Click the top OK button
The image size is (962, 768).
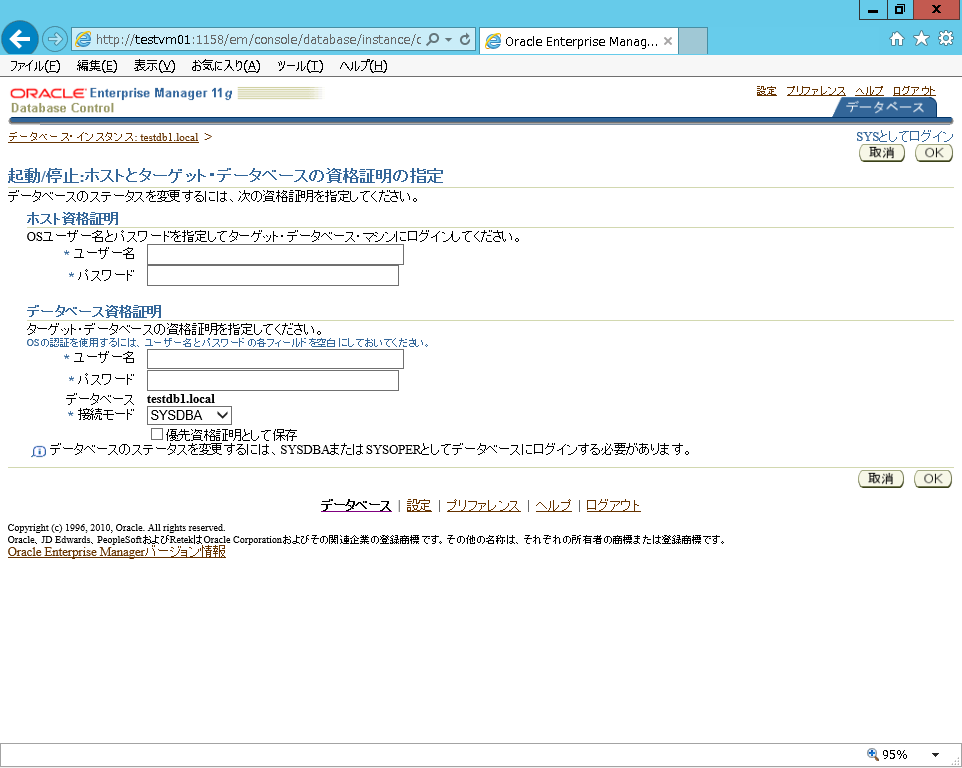coord(934,153)
